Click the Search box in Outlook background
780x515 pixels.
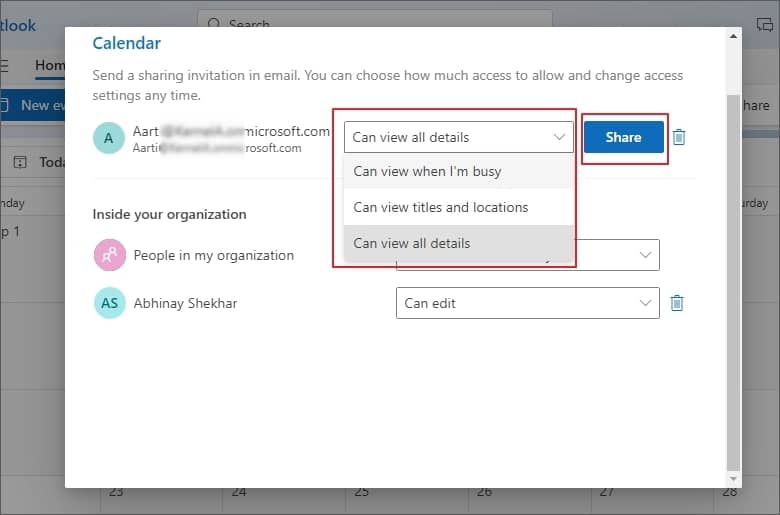[x=375, y=19]
